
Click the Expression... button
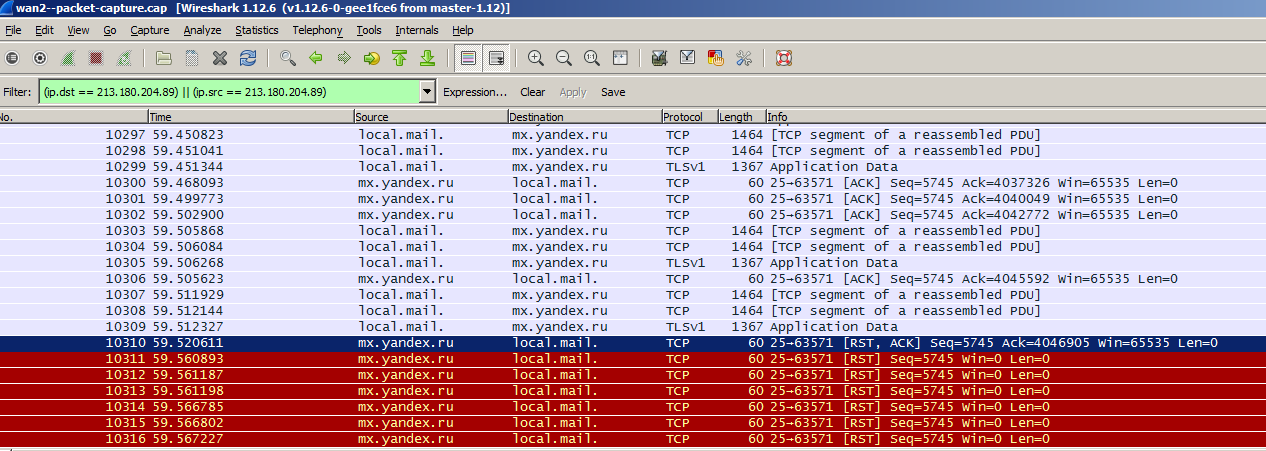tap(475, 92)
